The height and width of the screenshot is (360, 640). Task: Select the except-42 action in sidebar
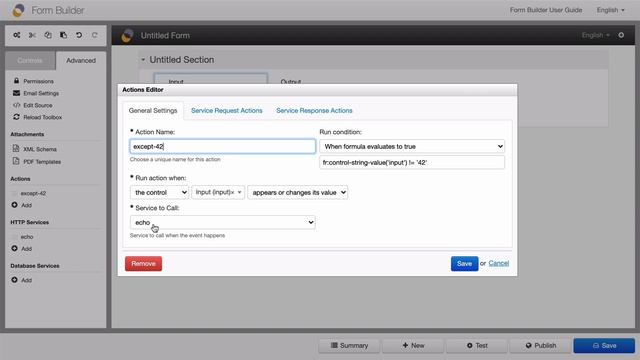pyautogui.click(x=33, y=193)
